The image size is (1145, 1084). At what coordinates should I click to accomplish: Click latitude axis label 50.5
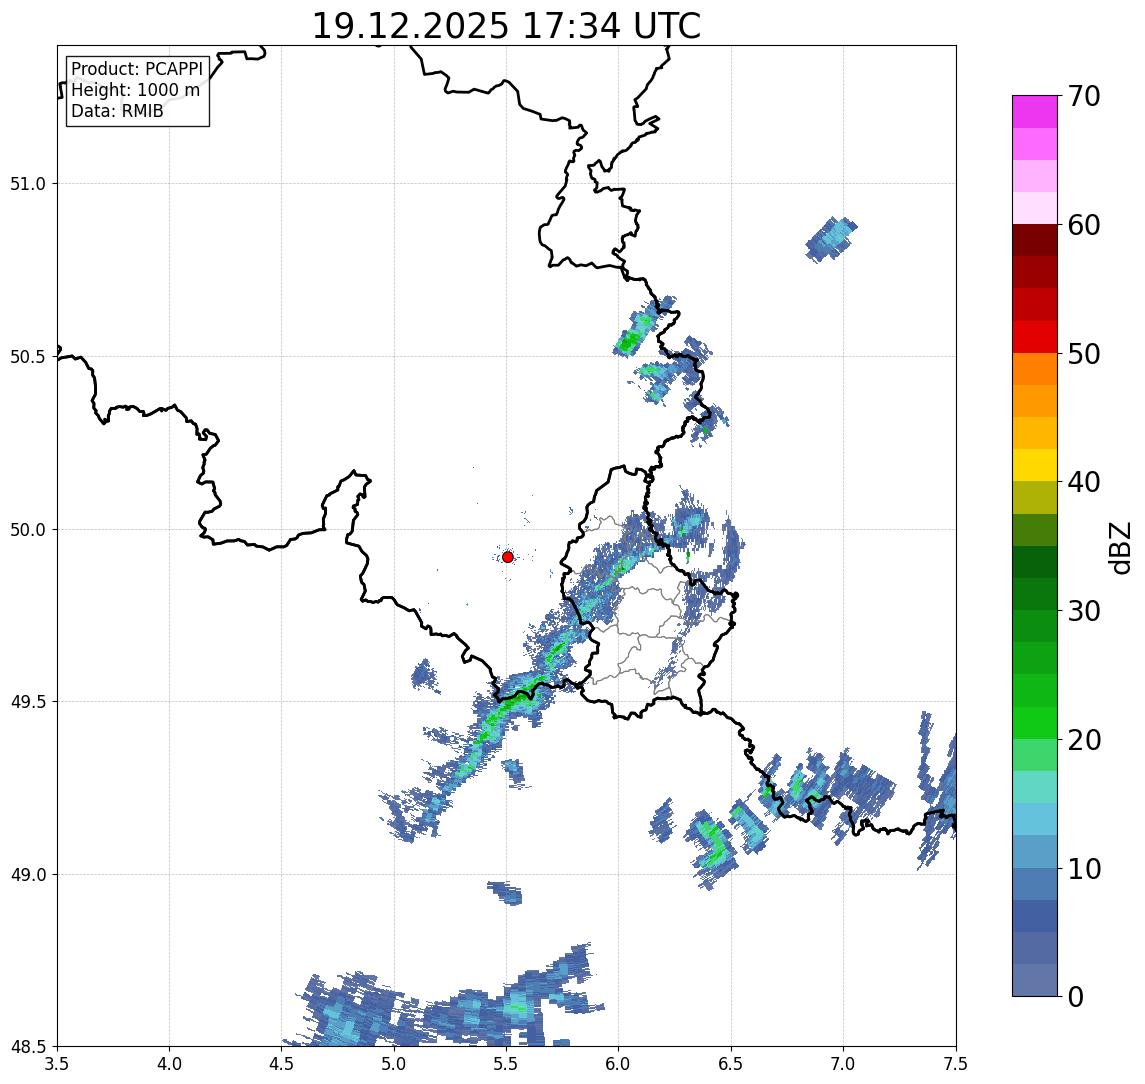coord(28,357)
